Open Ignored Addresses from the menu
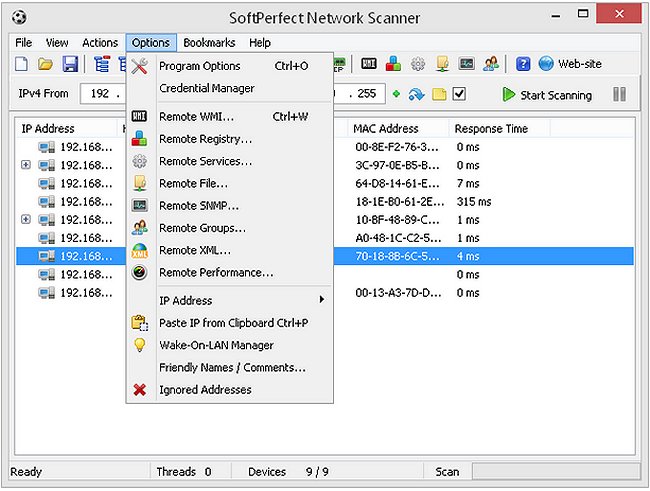Screen dimensions: 650x491 205,389
